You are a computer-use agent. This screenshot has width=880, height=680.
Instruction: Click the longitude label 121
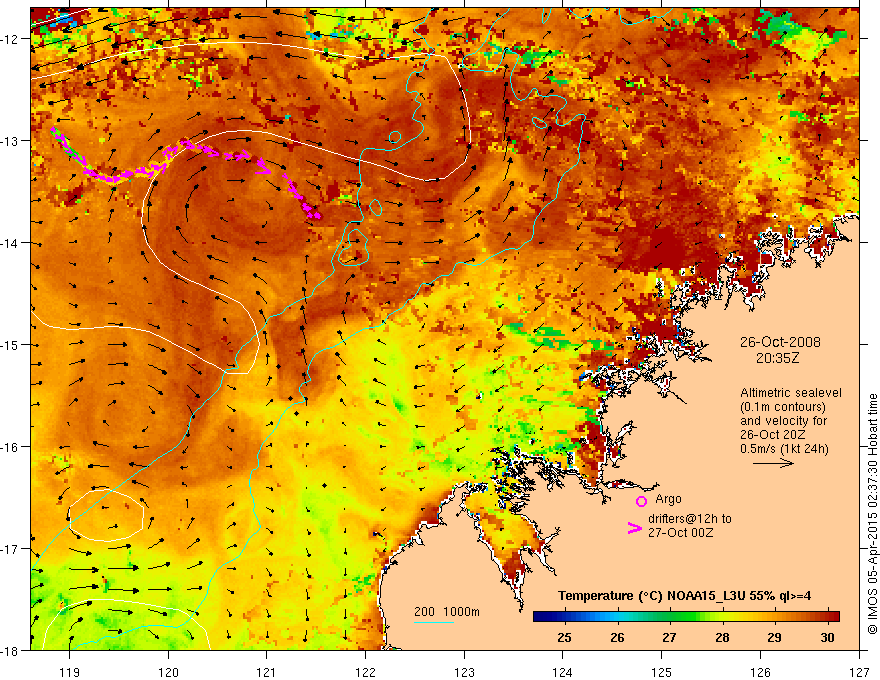click(267, 672)
